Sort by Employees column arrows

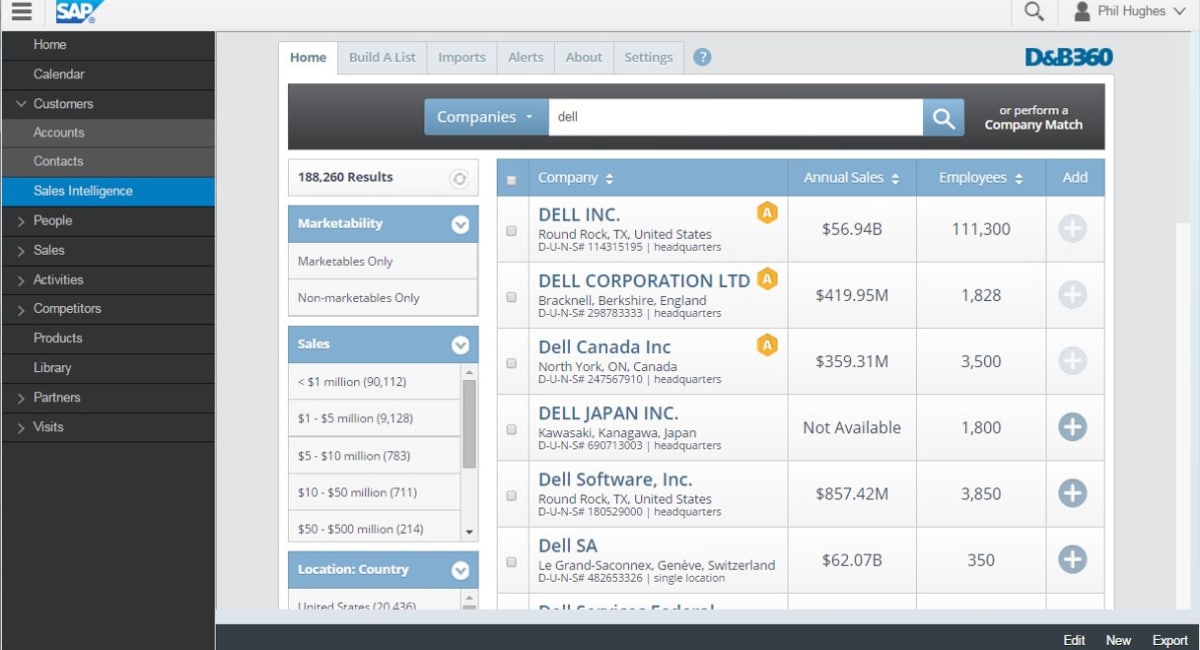tap(1018, 178)
